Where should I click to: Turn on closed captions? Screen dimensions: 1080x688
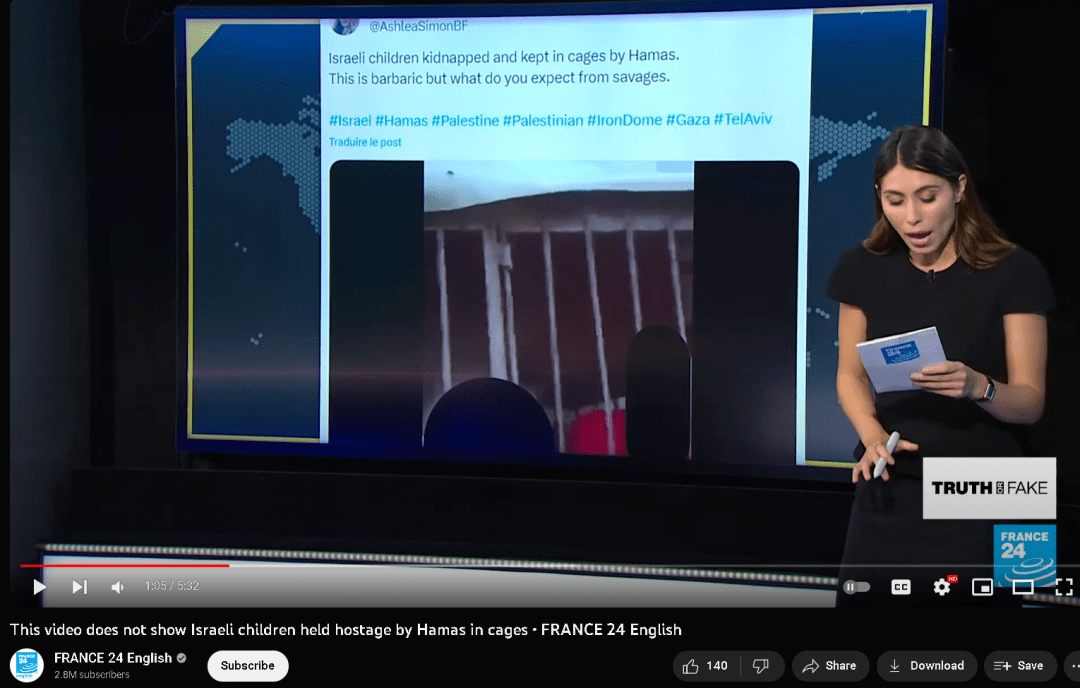point(901,587)
